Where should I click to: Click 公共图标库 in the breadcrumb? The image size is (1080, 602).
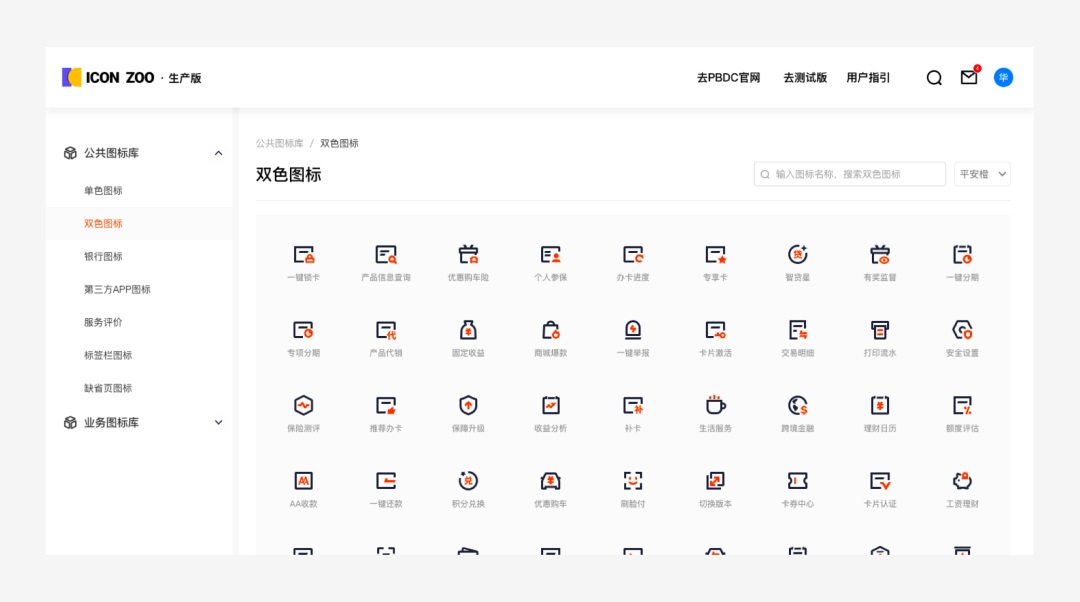point(279,142)
